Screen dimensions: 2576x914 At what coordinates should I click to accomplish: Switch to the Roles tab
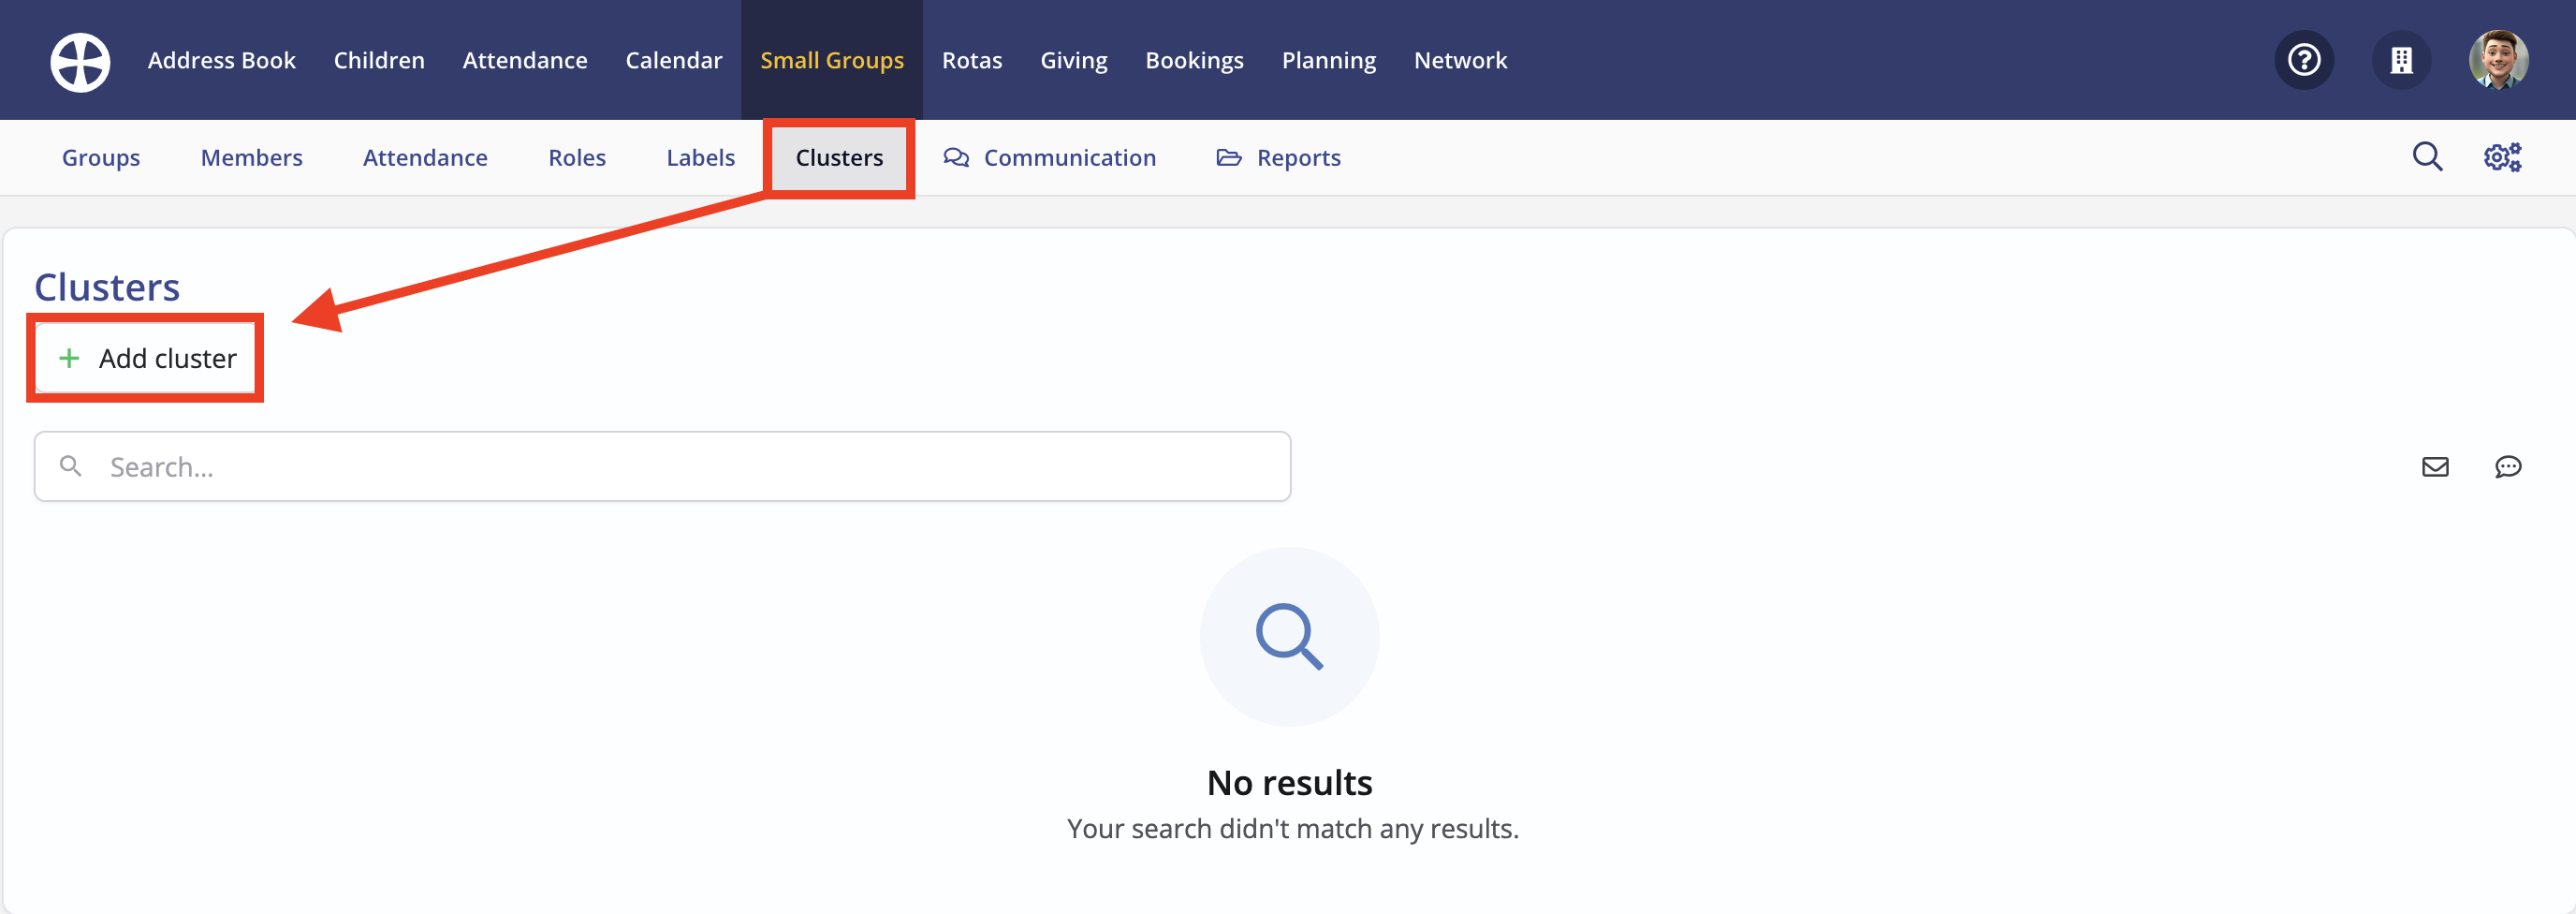[577, 158]
